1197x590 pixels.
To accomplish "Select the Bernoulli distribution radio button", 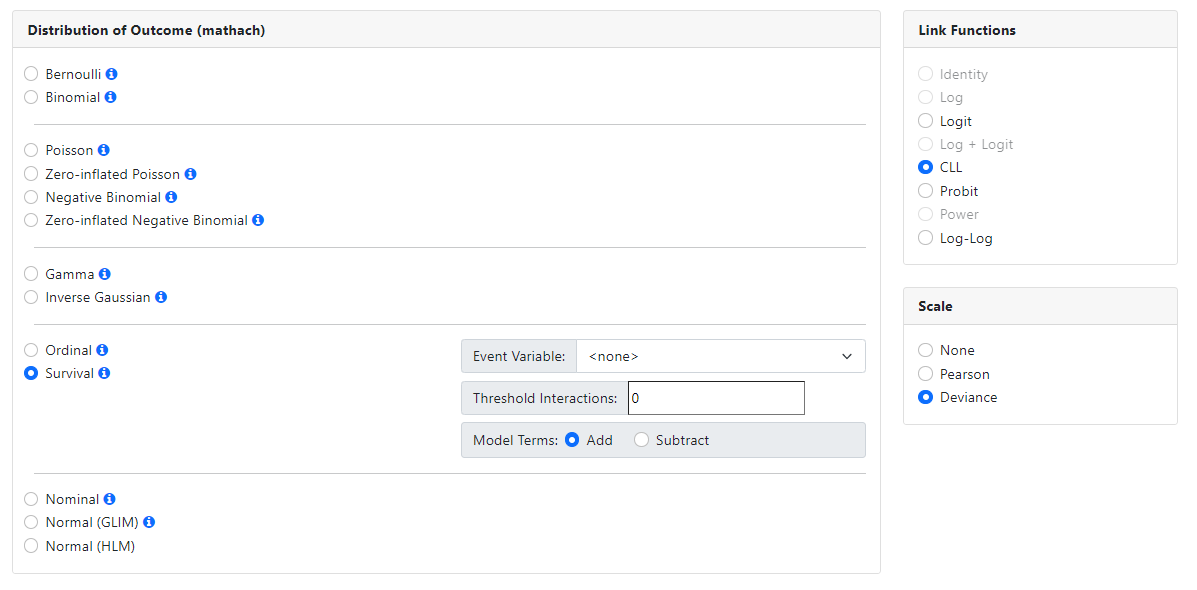I will [x=31, y=74].
